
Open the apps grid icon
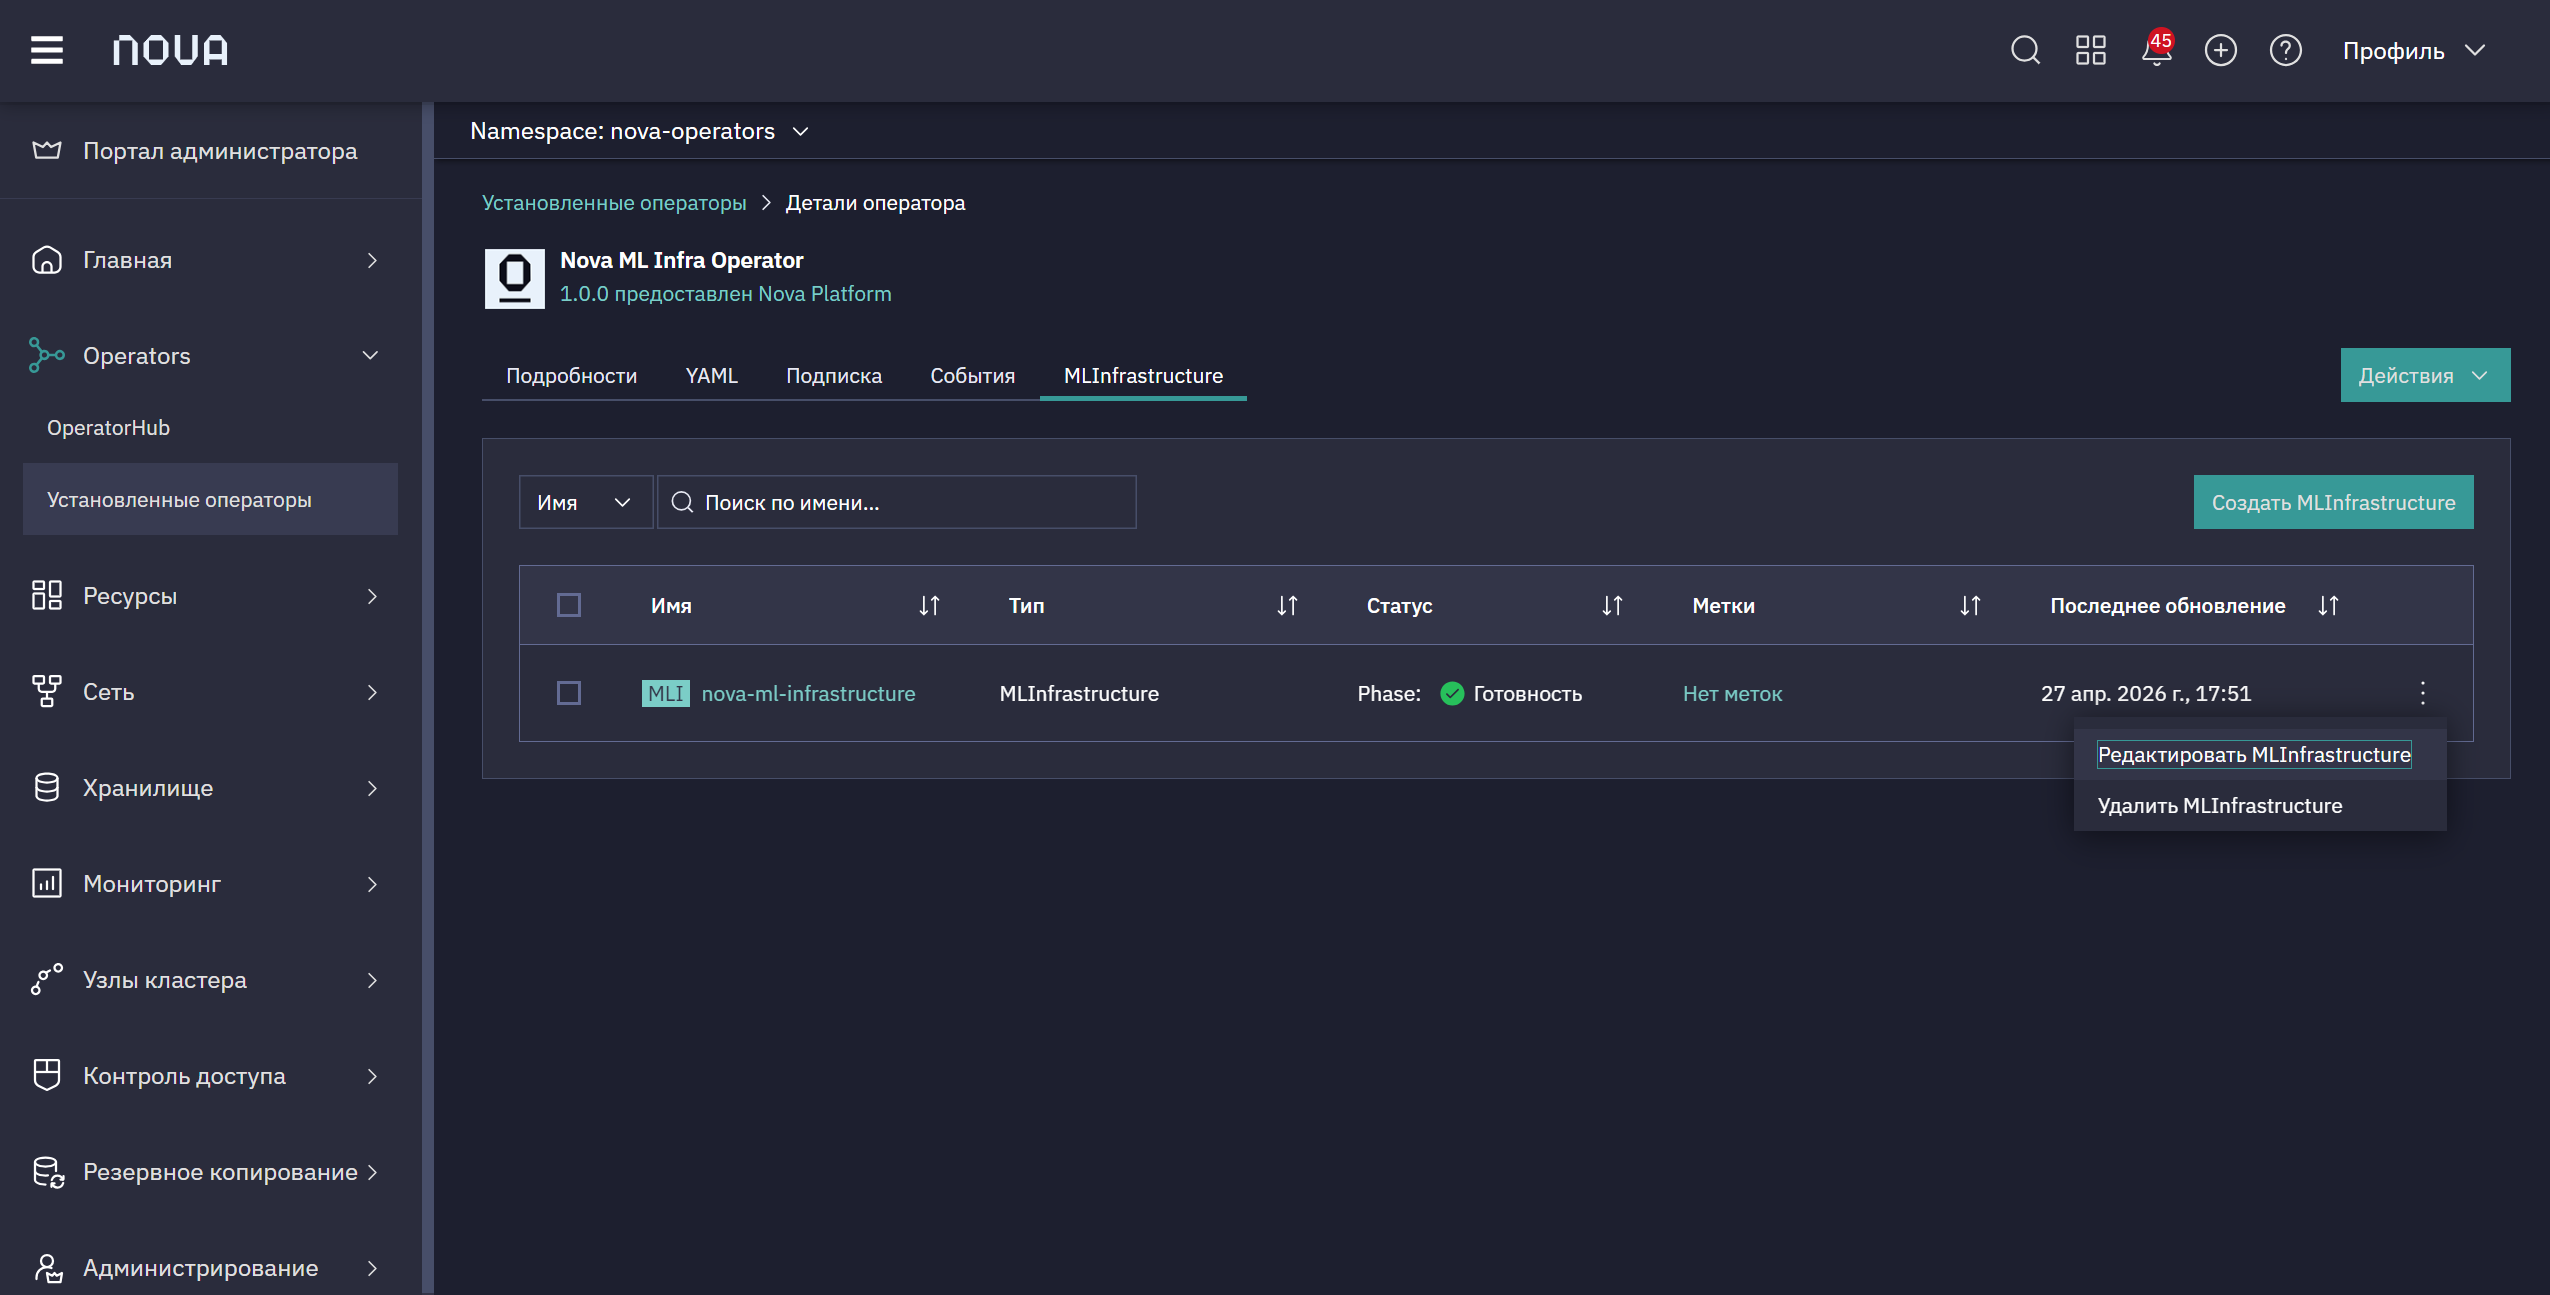pyautogui.click(x=2090, y=50)
